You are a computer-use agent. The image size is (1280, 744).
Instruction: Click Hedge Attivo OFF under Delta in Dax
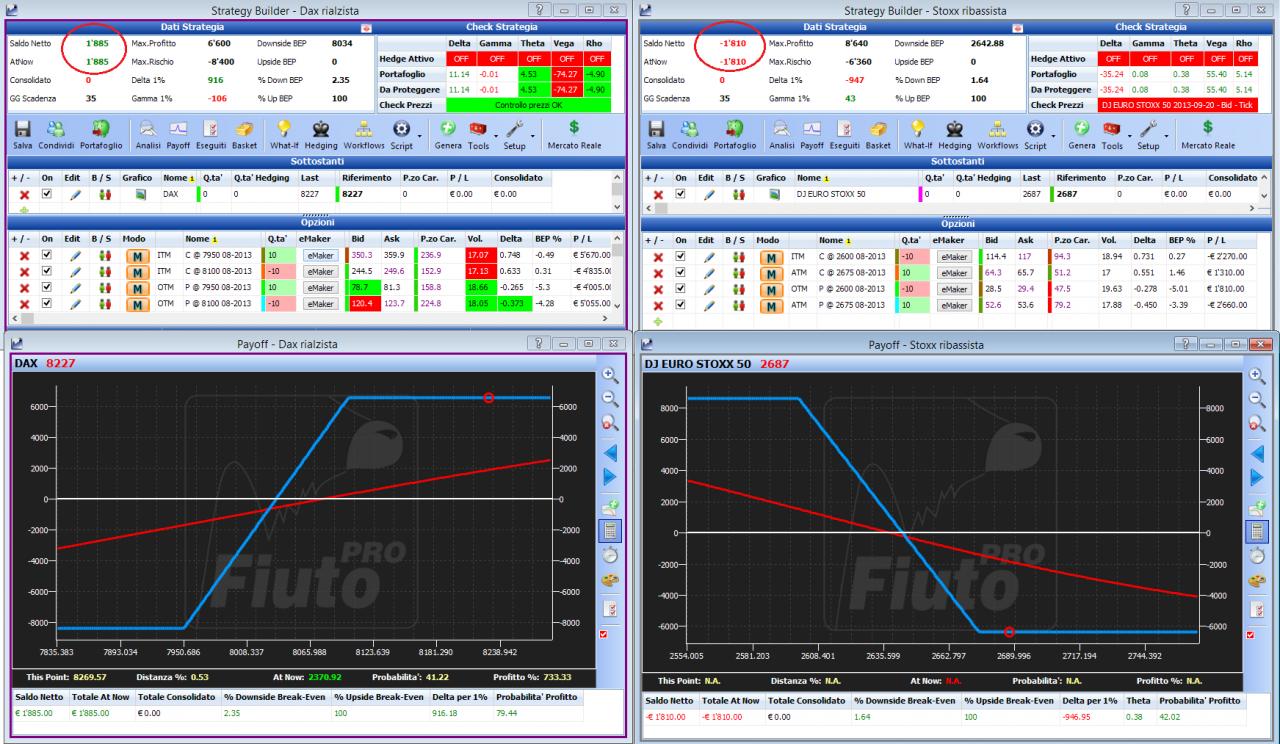(461, 59)
